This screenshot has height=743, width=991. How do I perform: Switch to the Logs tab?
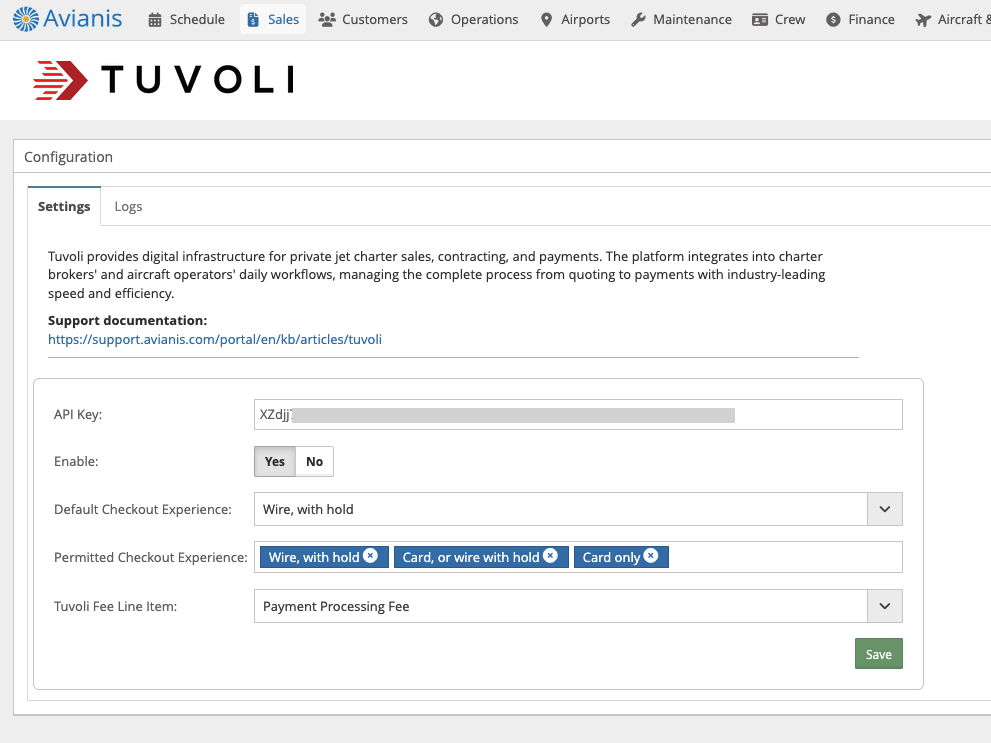(128, 207)
